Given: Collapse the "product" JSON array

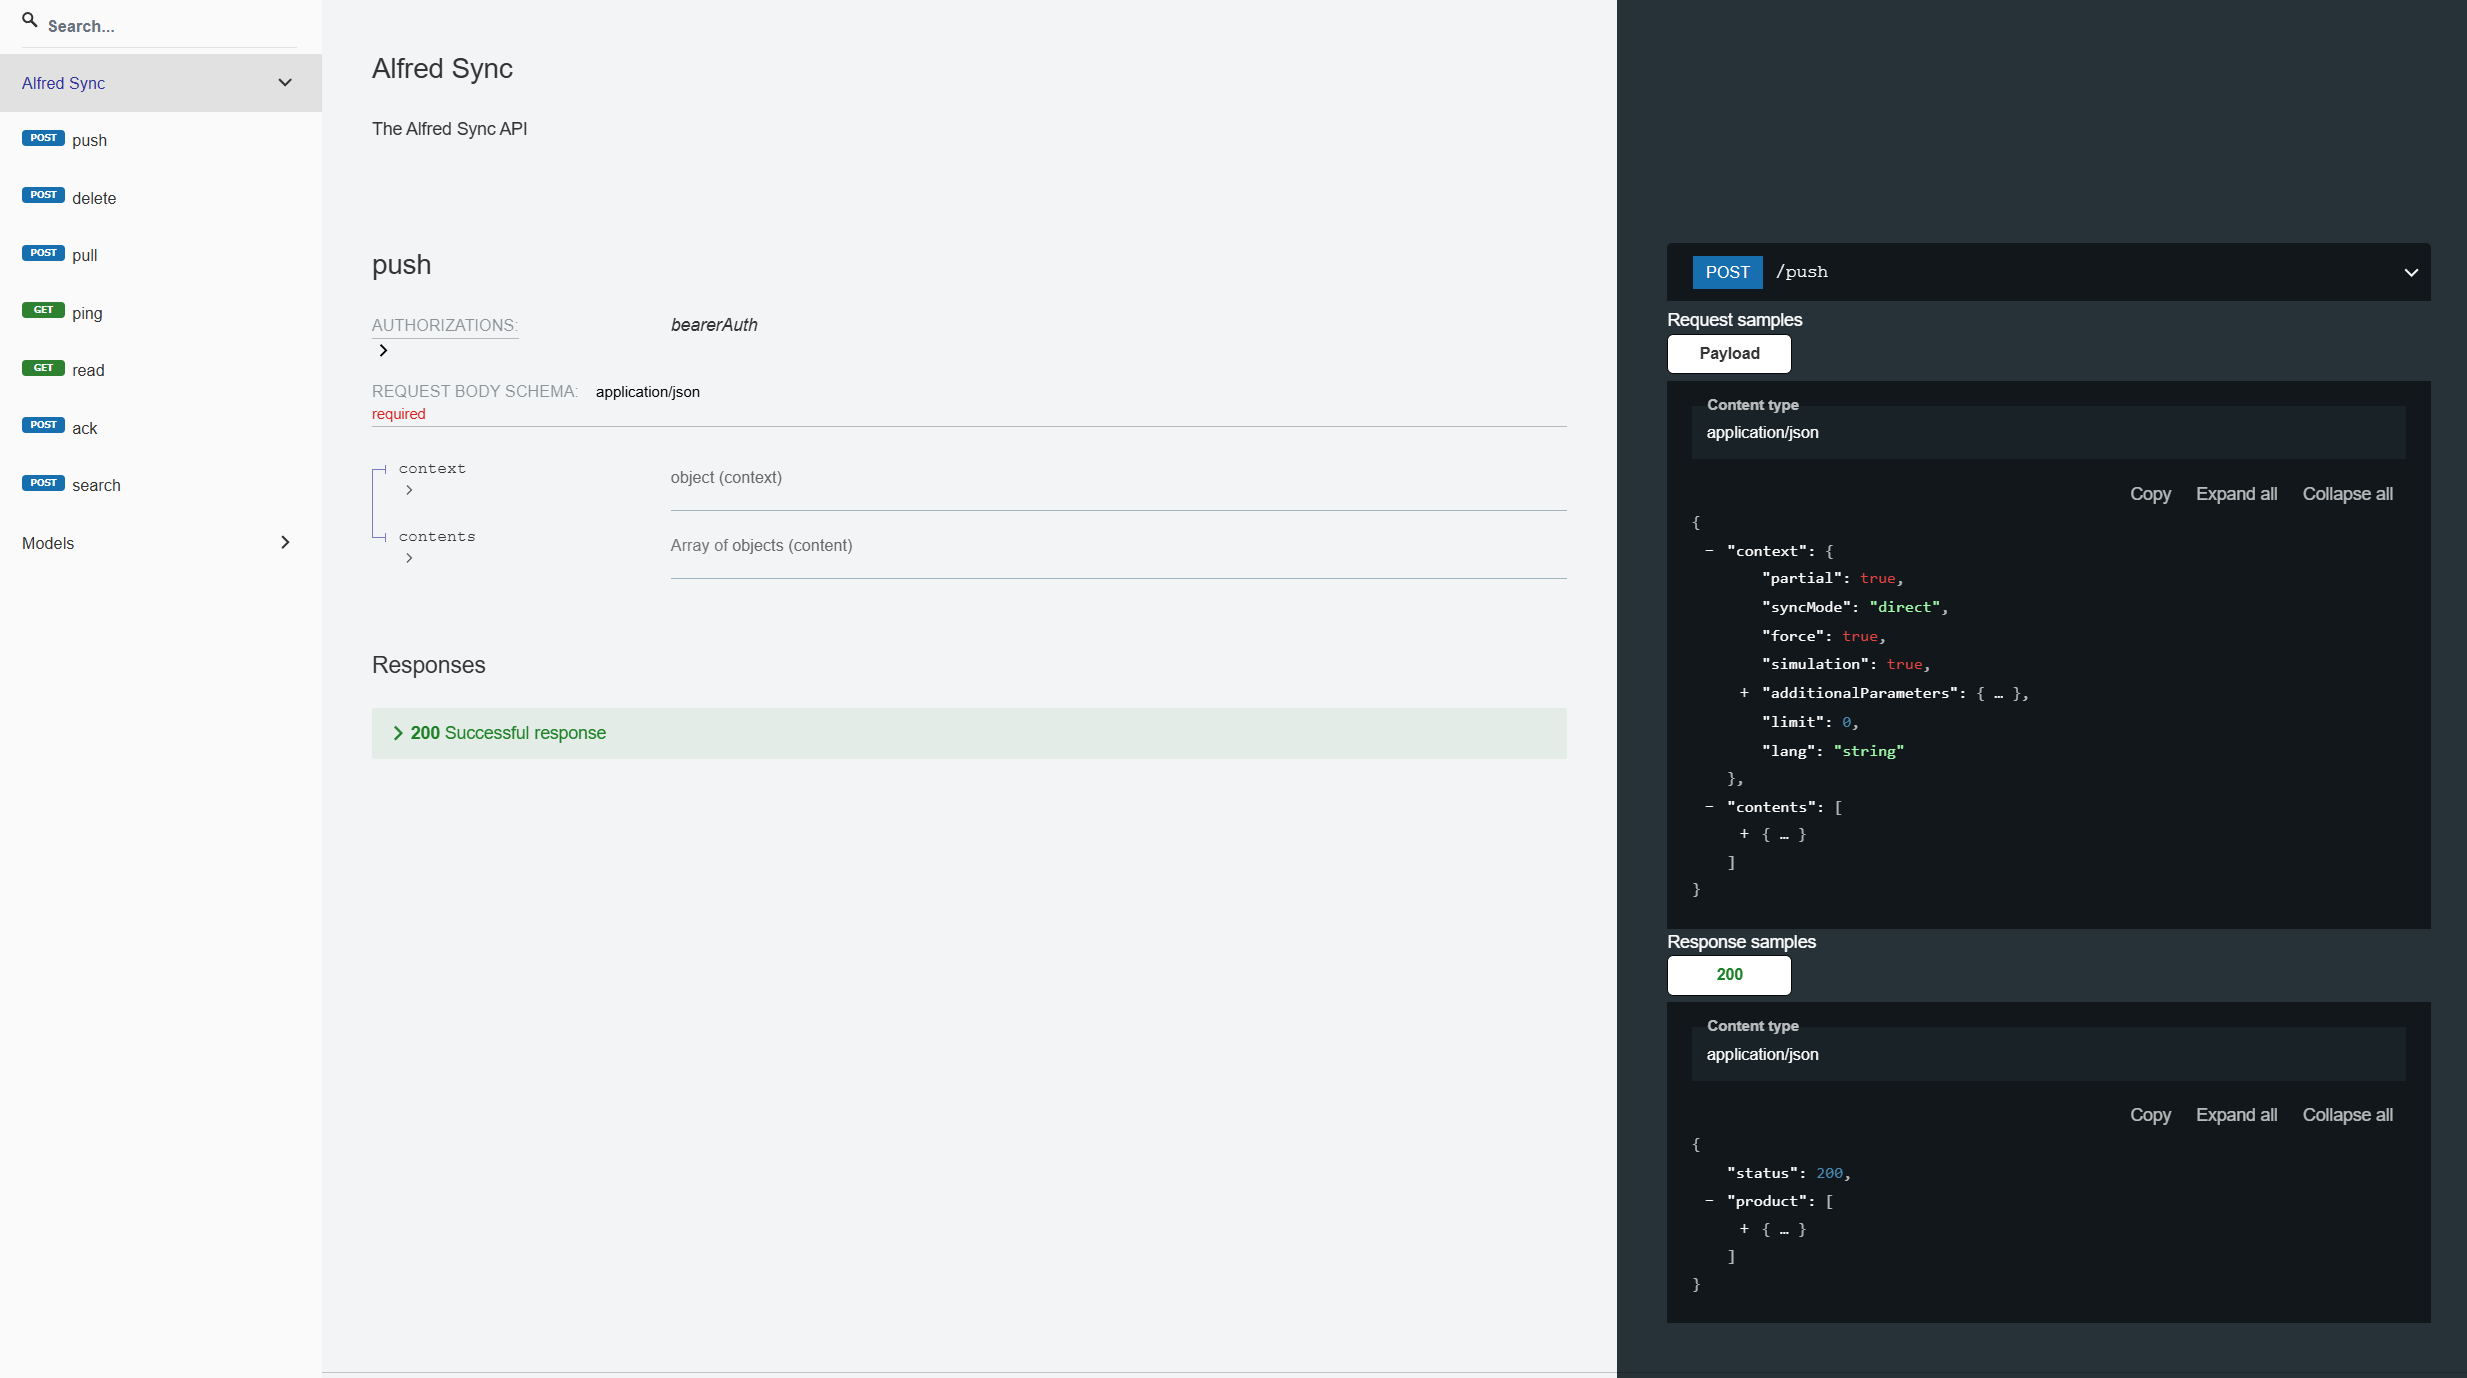Looking at the screenshot, I should tap(1709, 1201).
